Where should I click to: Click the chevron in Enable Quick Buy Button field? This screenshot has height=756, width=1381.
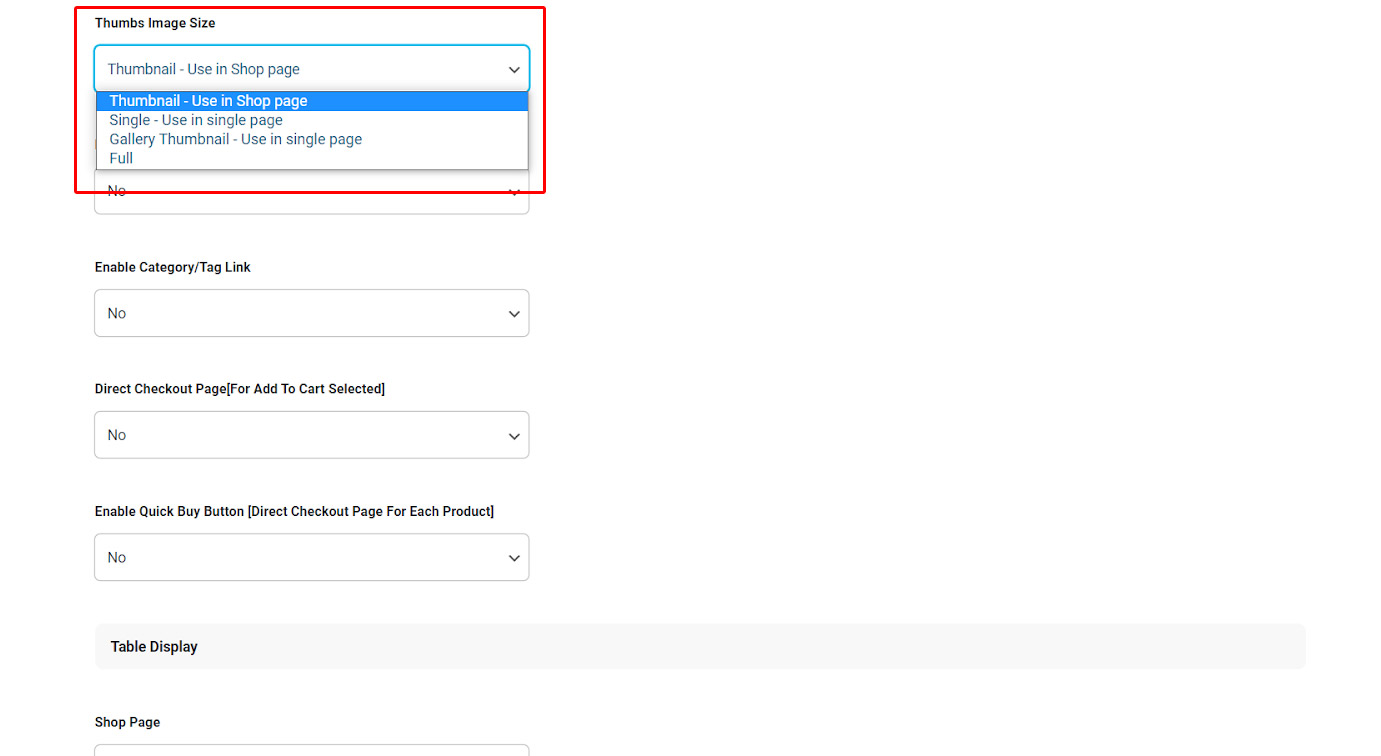[514, 558]
